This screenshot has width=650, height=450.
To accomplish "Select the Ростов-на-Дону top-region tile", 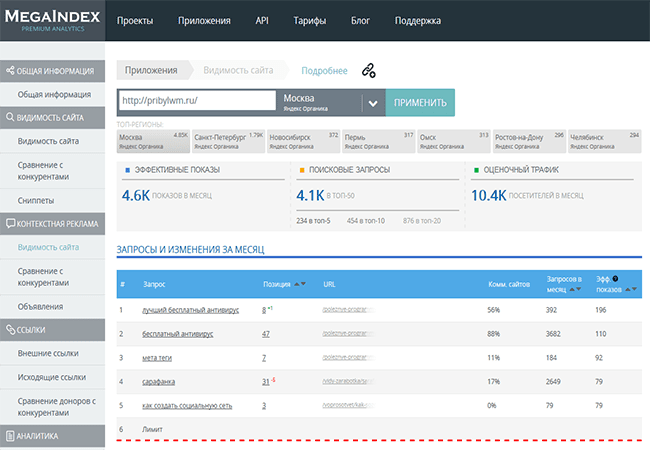I will click(x=529, y=141).
